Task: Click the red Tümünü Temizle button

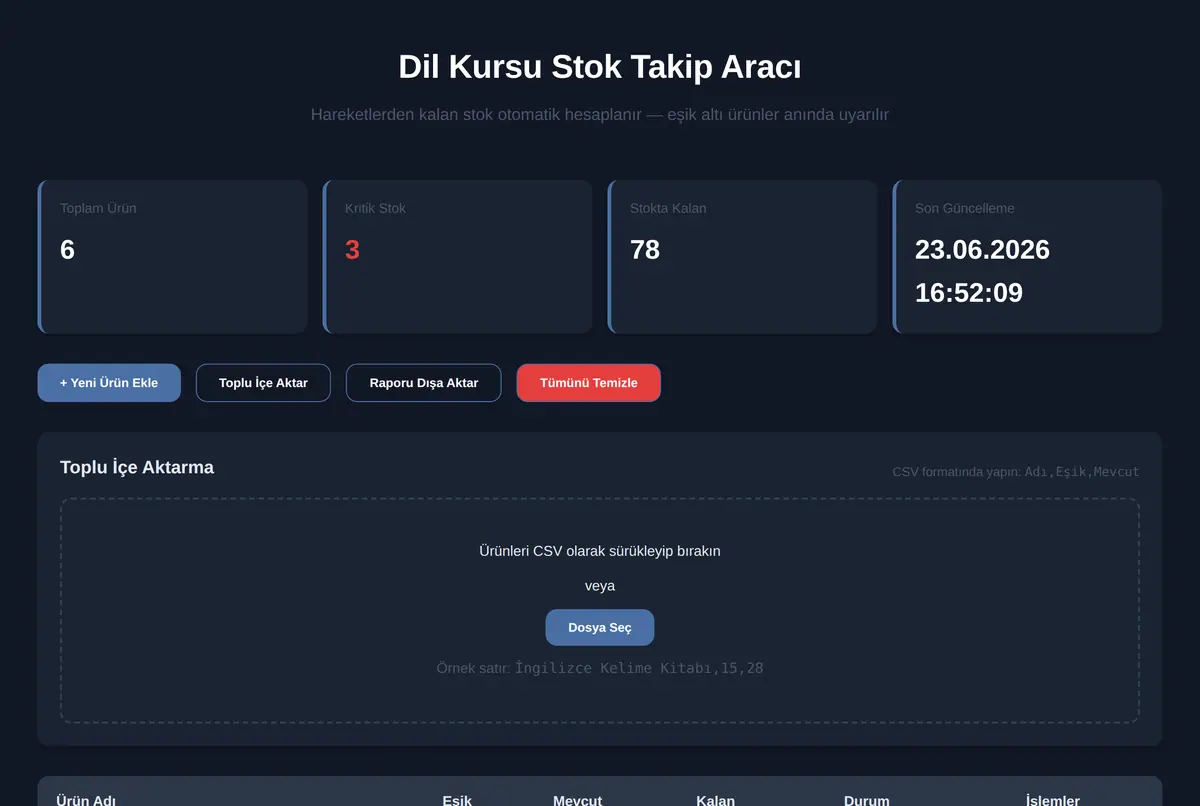Action: tap(589, 383)
